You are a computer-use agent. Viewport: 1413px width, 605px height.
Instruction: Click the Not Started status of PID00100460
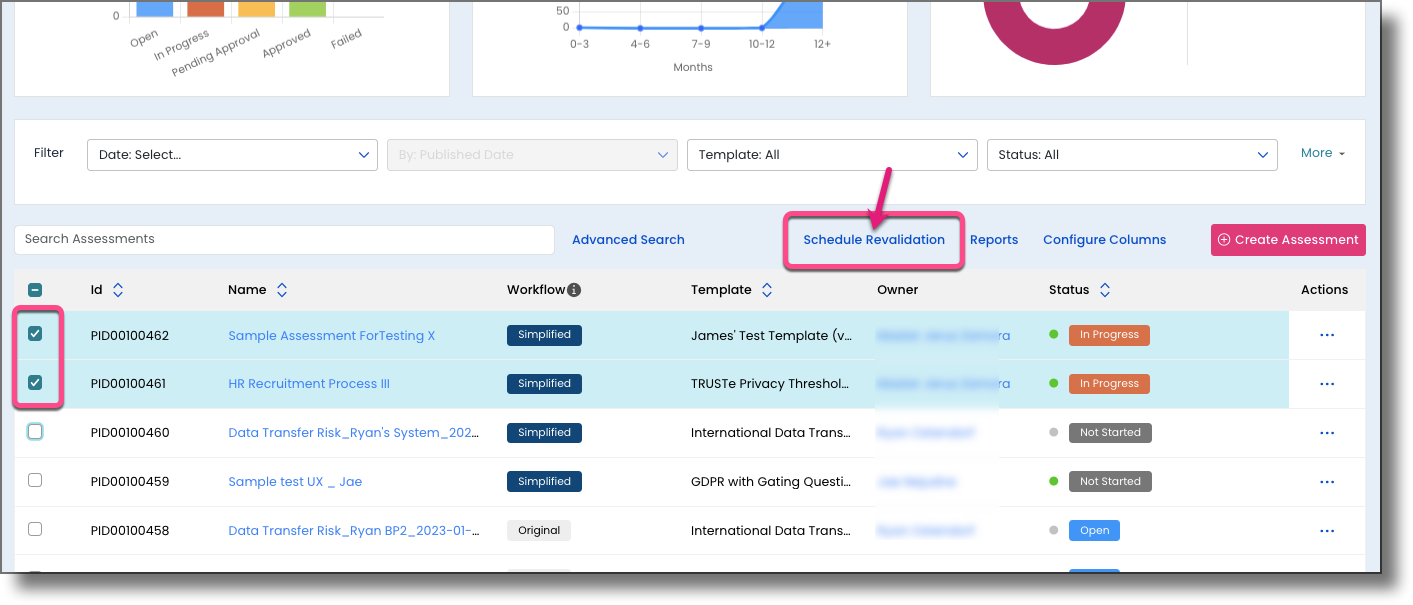click(1110, 433)
